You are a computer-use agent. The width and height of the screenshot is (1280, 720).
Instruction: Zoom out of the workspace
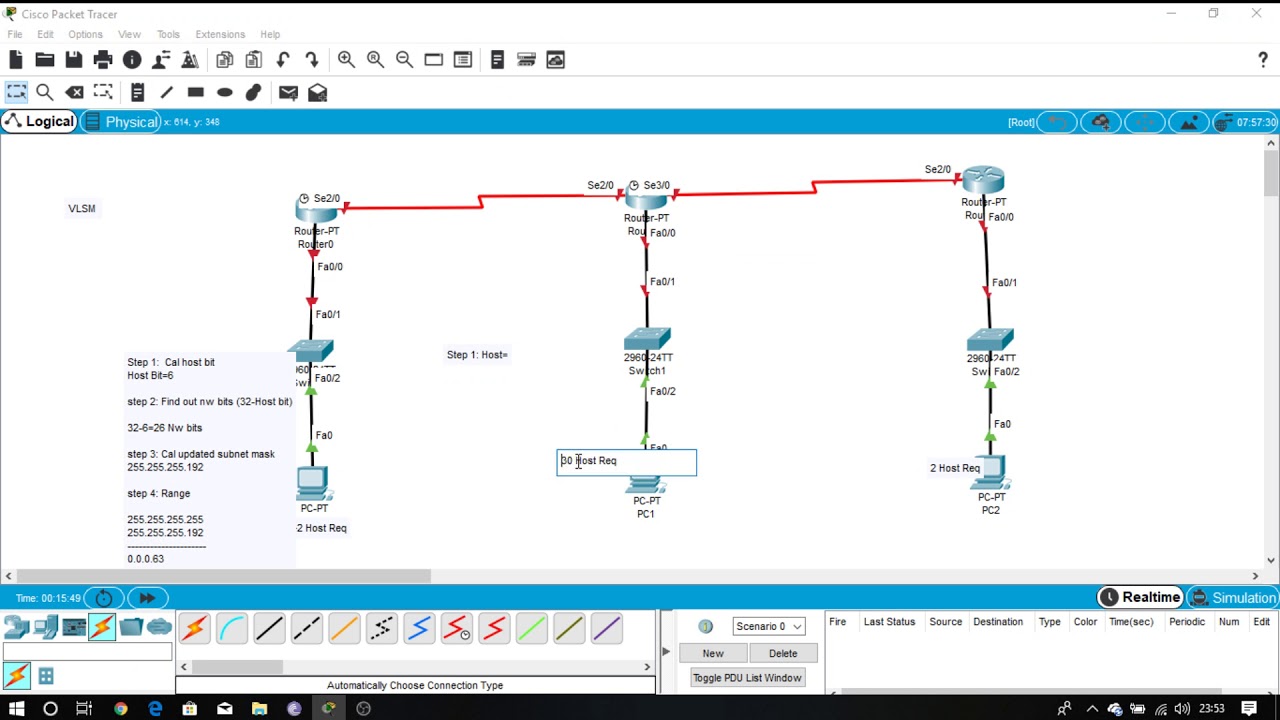coord(404,60)
